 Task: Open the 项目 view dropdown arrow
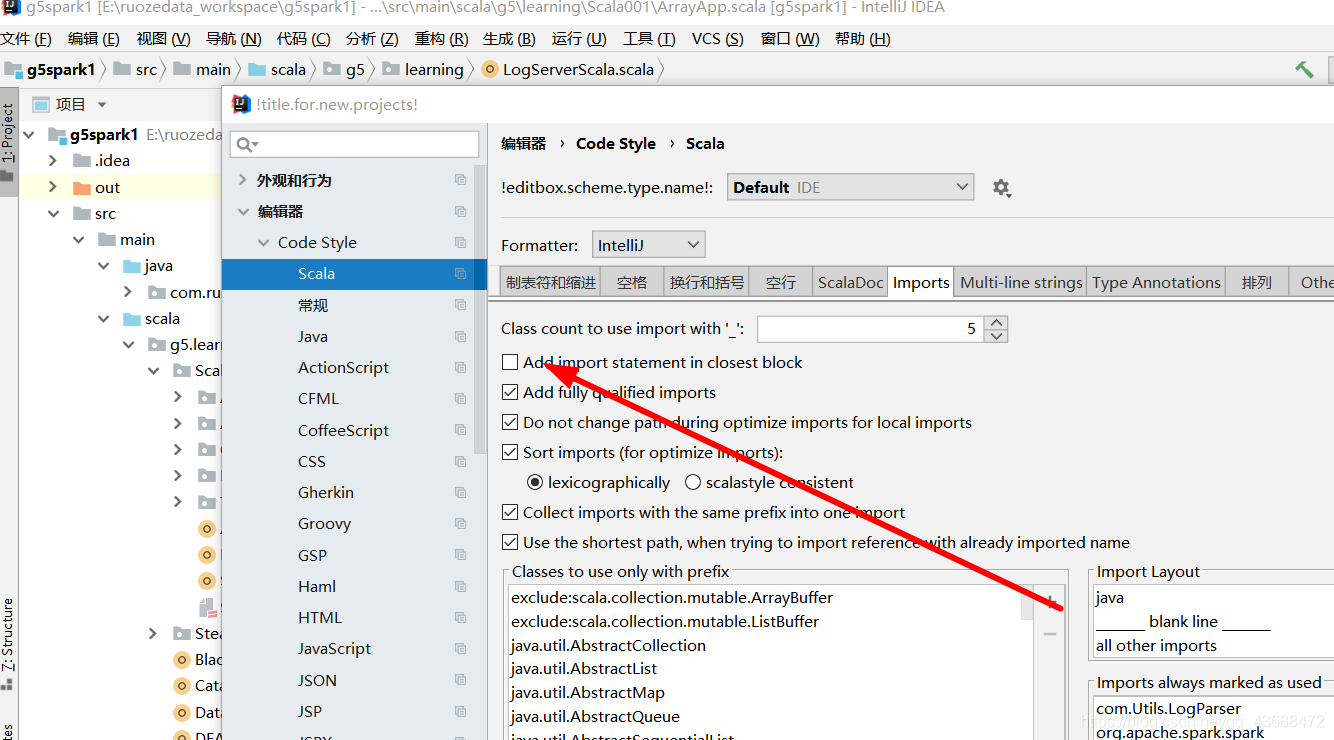[x=102, y=105]
